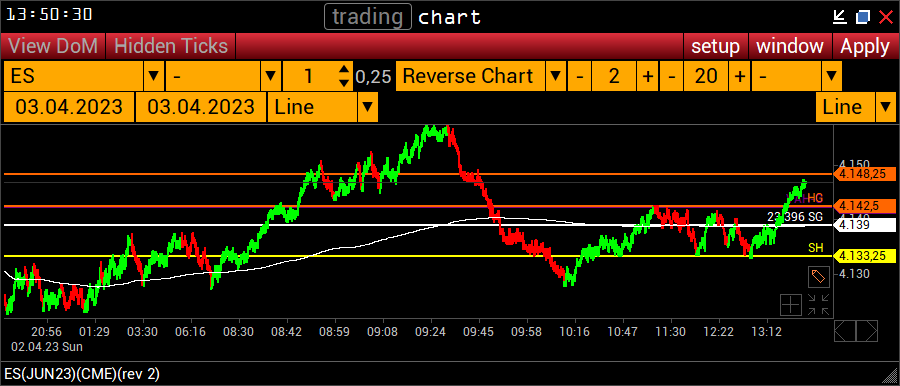Click the value field showing 20
This screenshot has height=386, width=900.
coord(706,76)
